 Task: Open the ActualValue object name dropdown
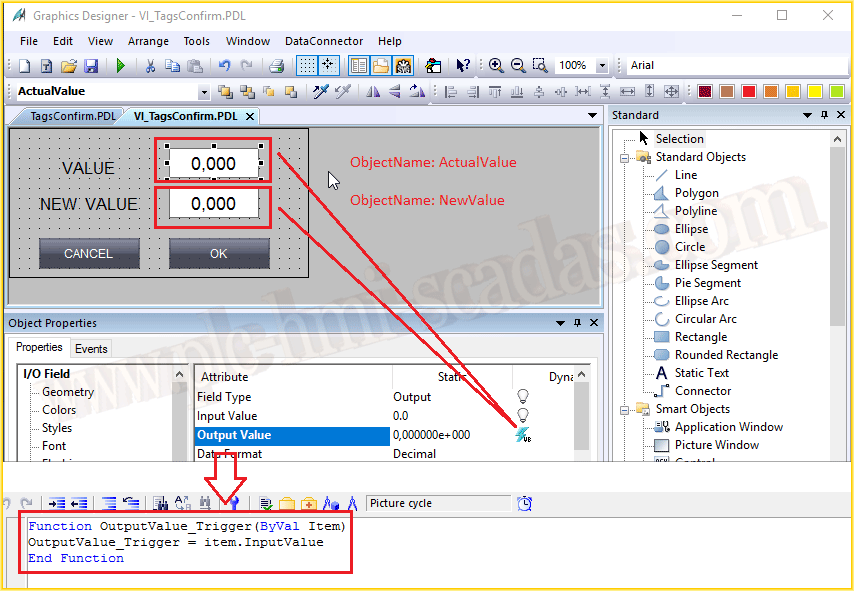[x=204, y=92]
